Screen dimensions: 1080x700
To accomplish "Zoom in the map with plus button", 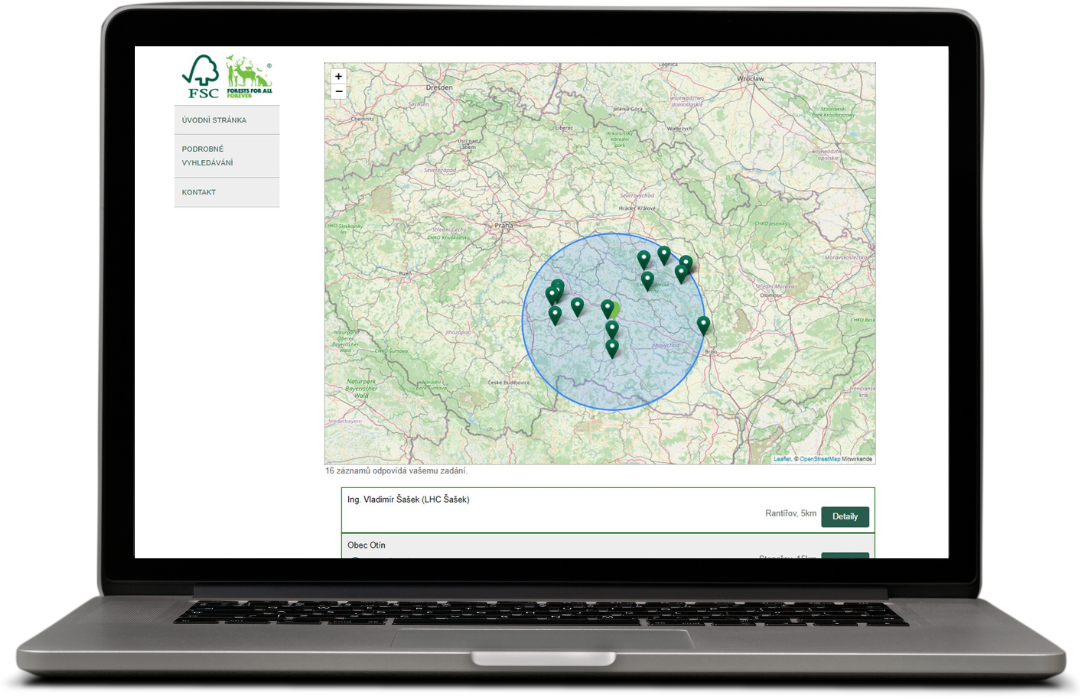I will (x=338, y=76).
